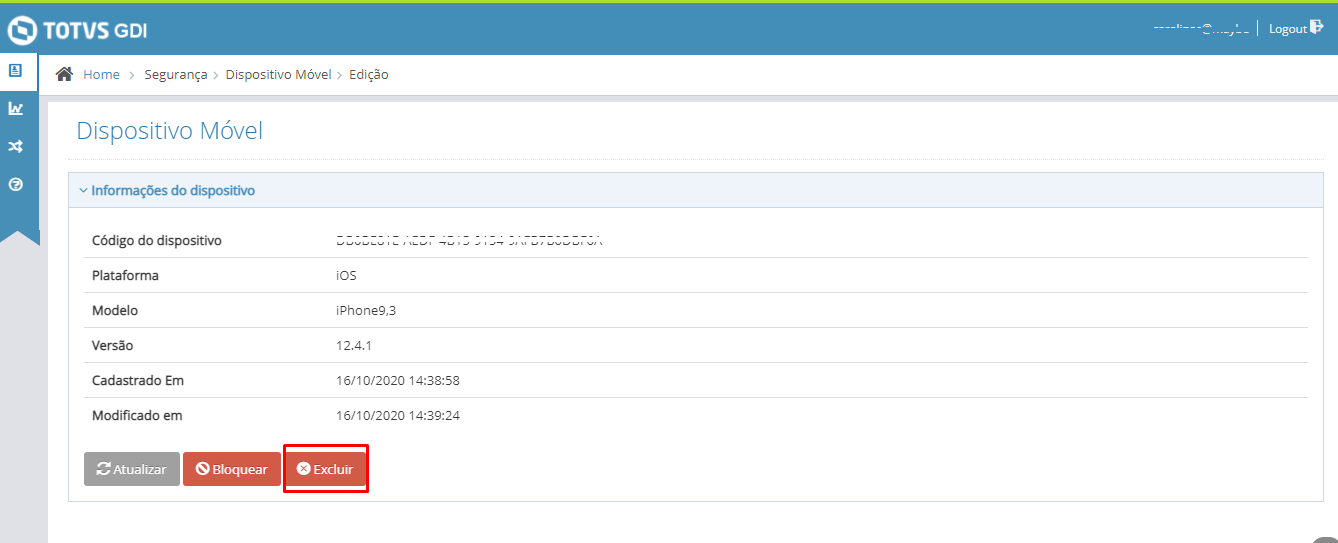
Task: Click the Dispositivo Móvel page heading
Action: pyautogui.click(x=170, y=131)
